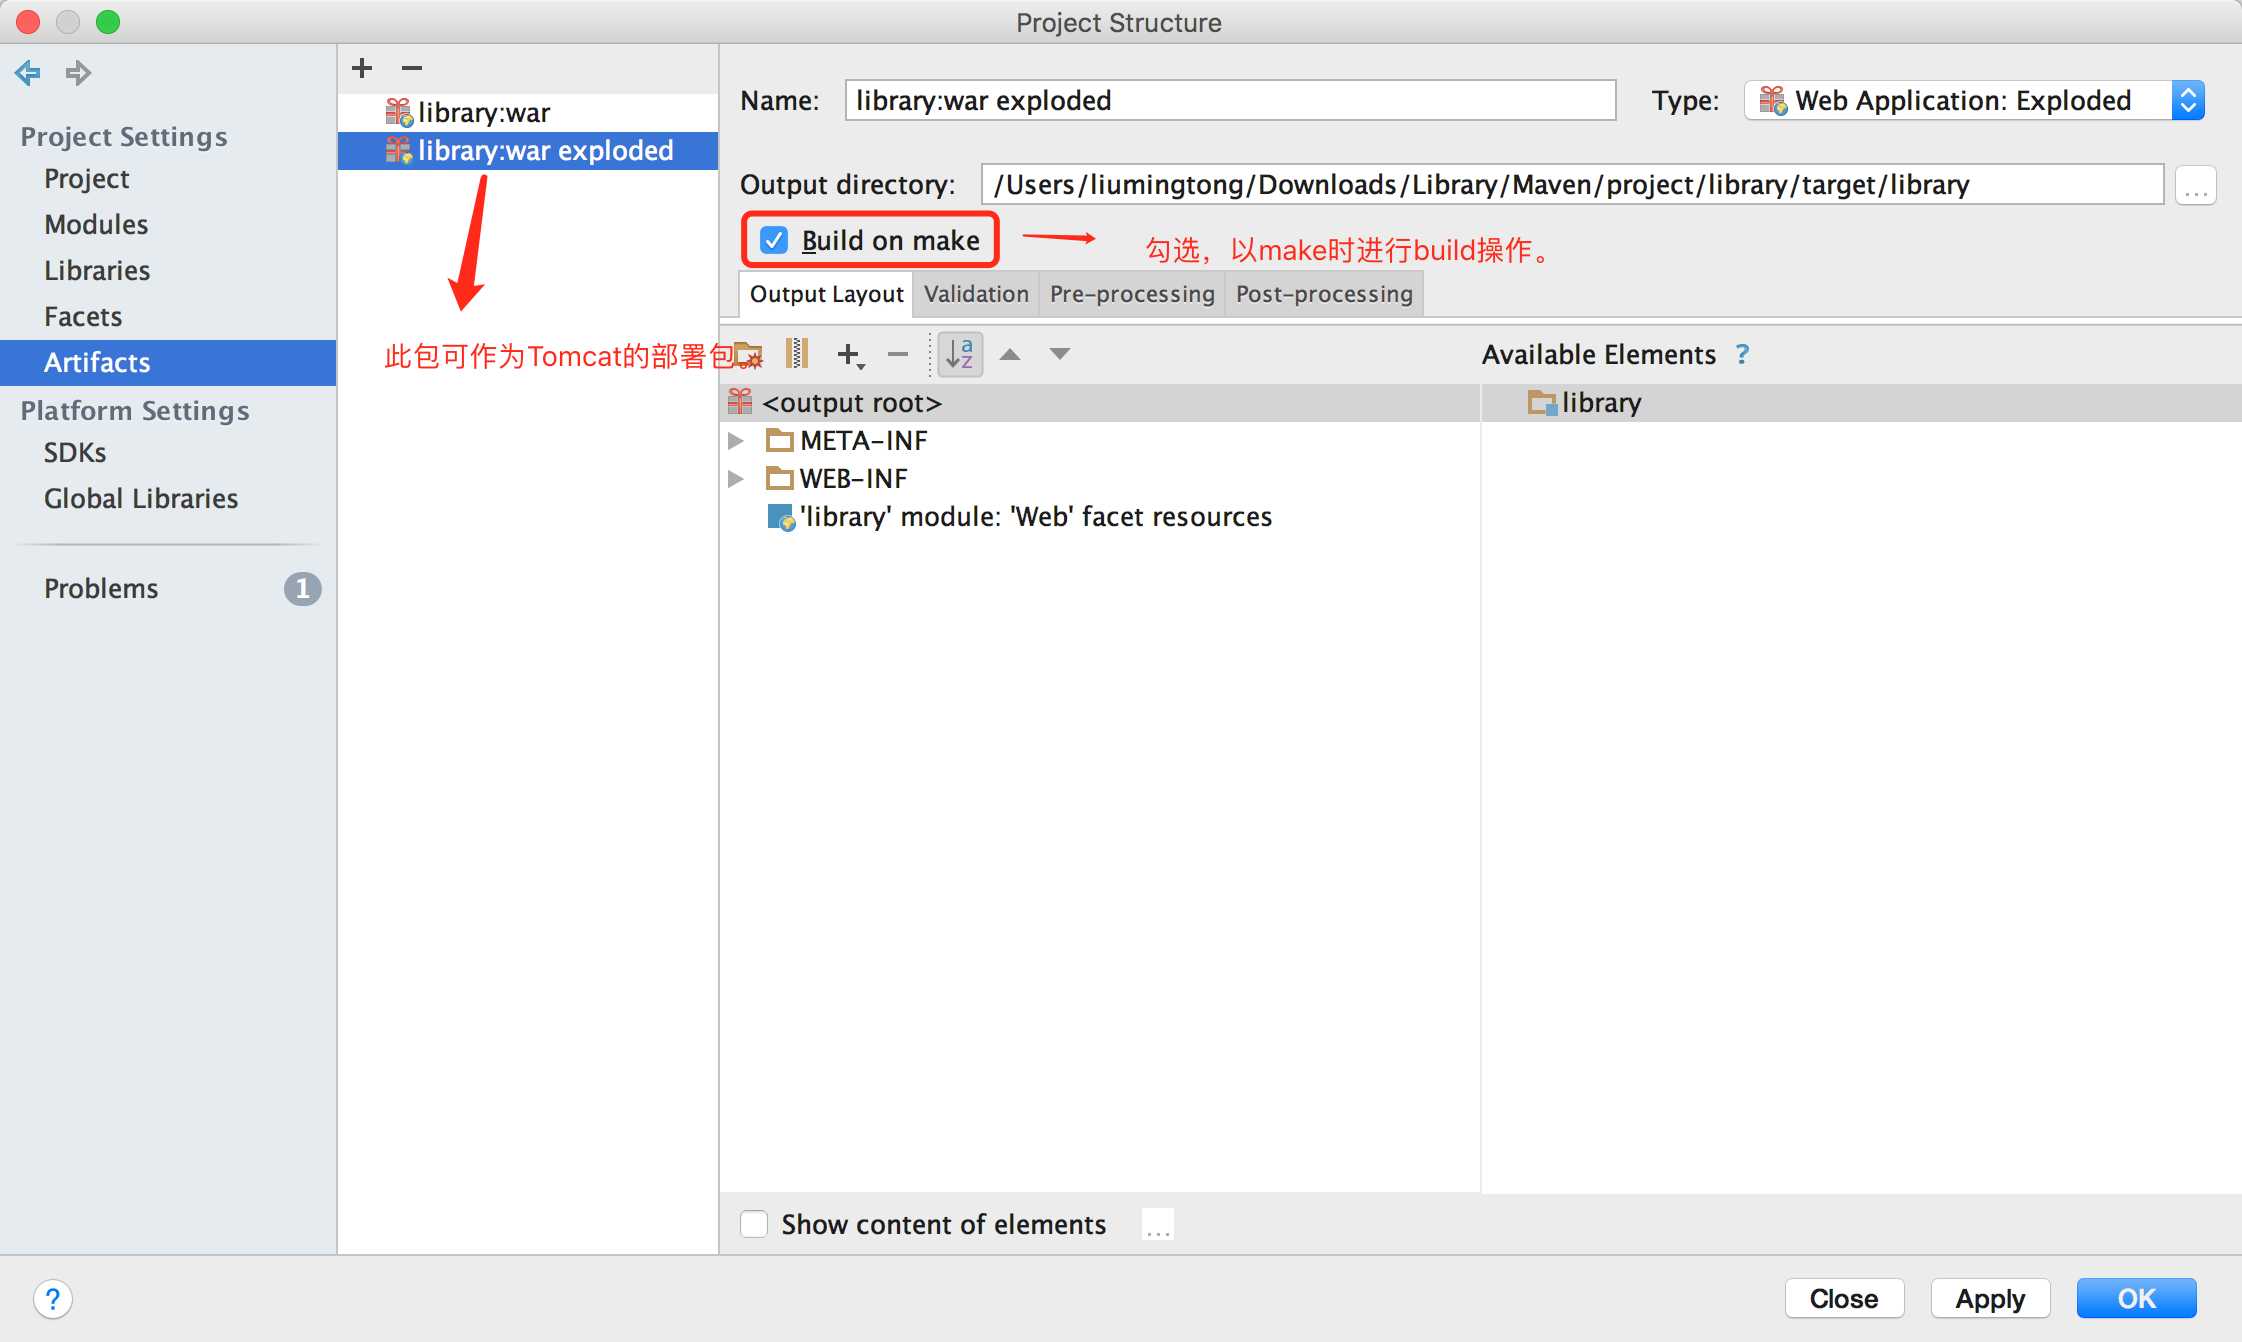Uncheck Build on make checkbox

click(773, 240)
